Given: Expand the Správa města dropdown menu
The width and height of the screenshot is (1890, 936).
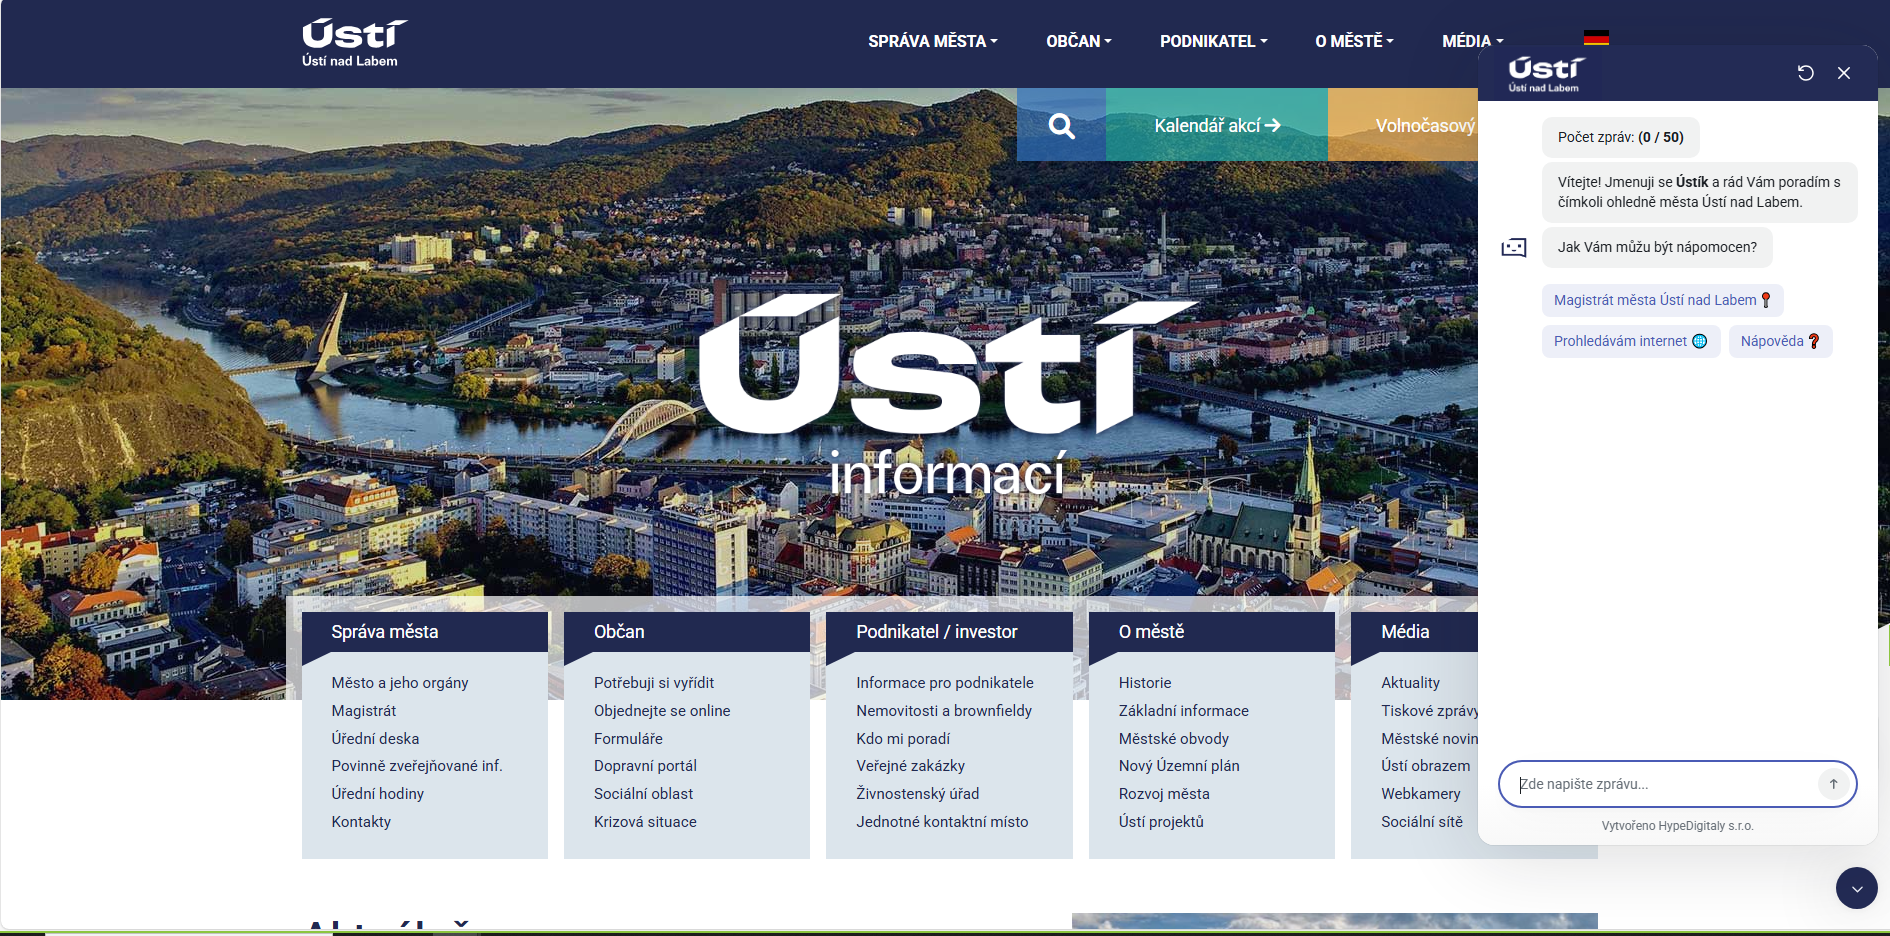Looking at the screenshot, I should coord(932,41).
